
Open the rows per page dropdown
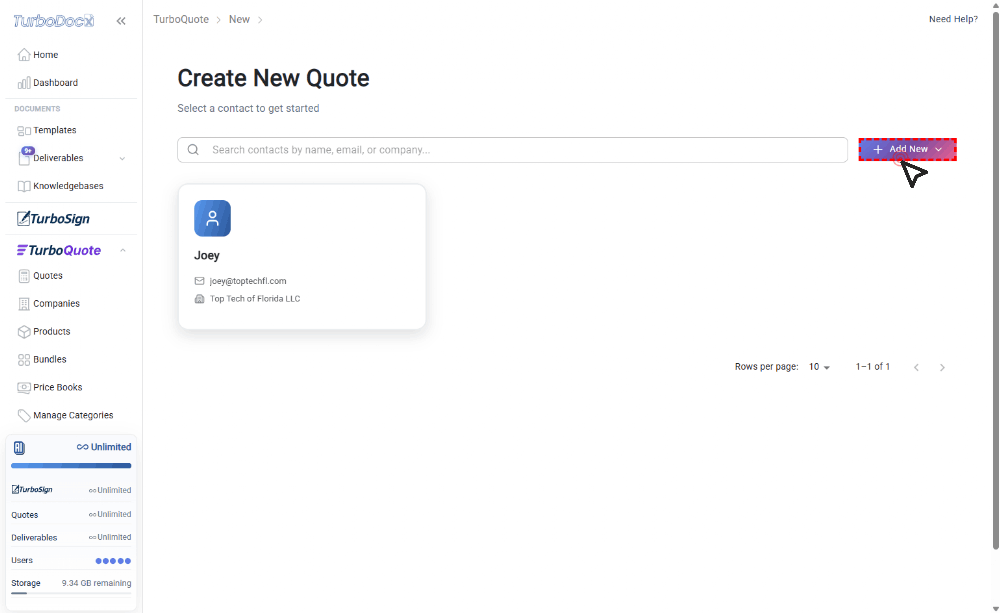tap(819, 367)
